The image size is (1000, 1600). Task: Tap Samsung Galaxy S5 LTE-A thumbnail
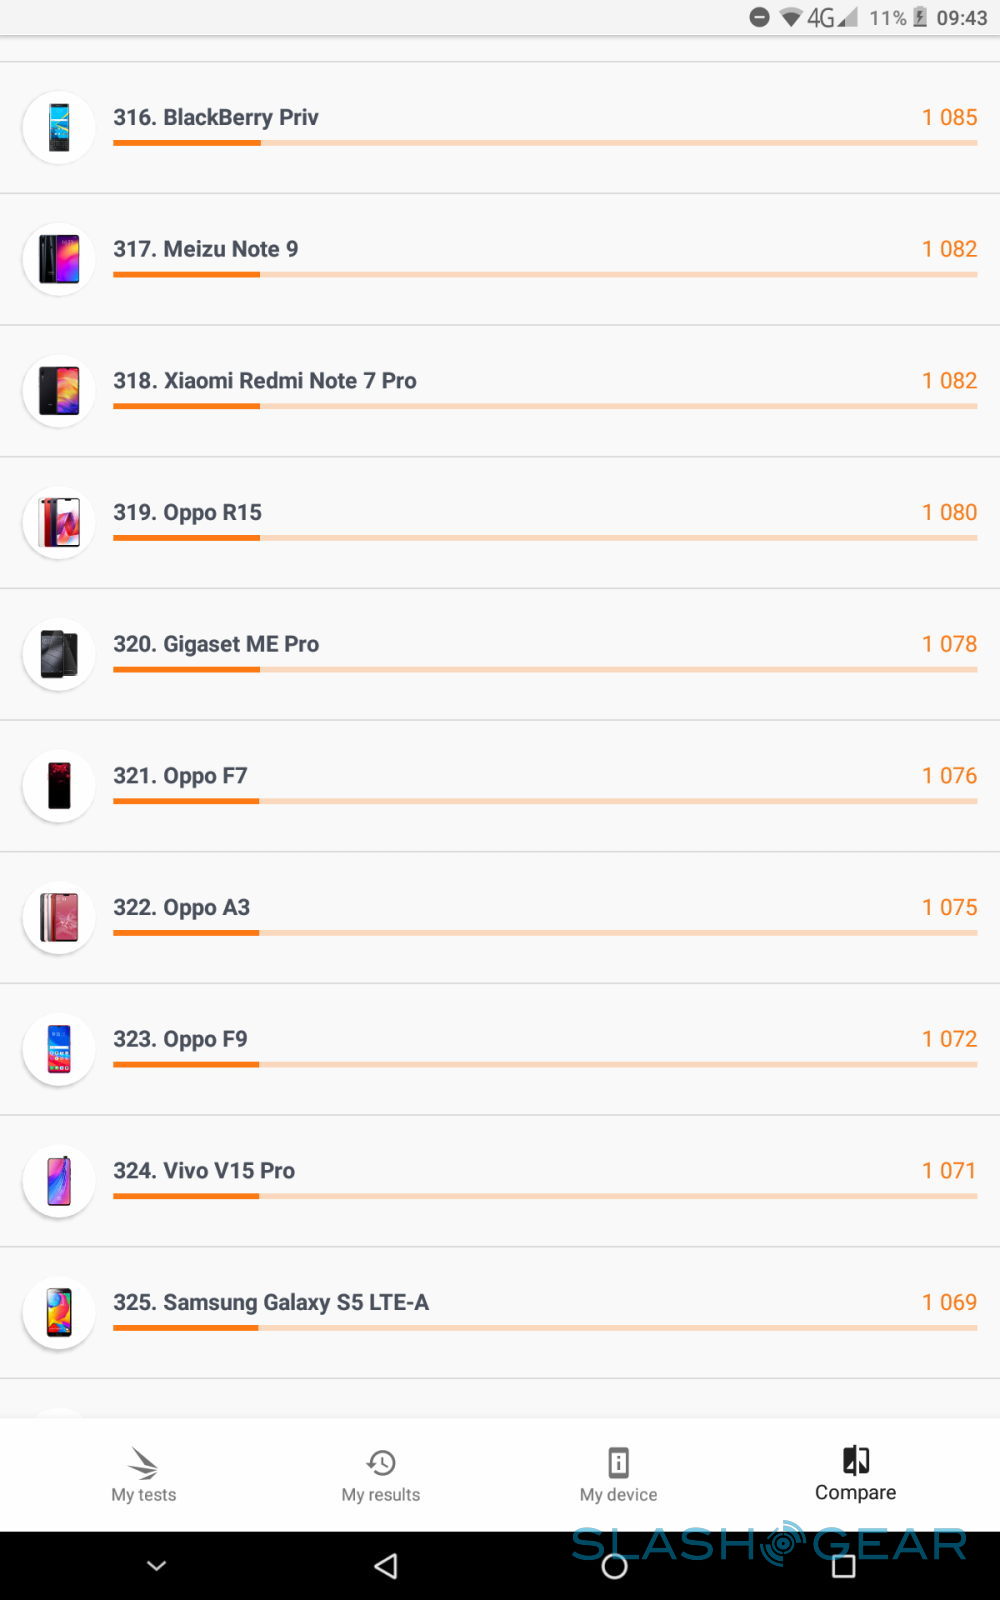click(59, 1313)
